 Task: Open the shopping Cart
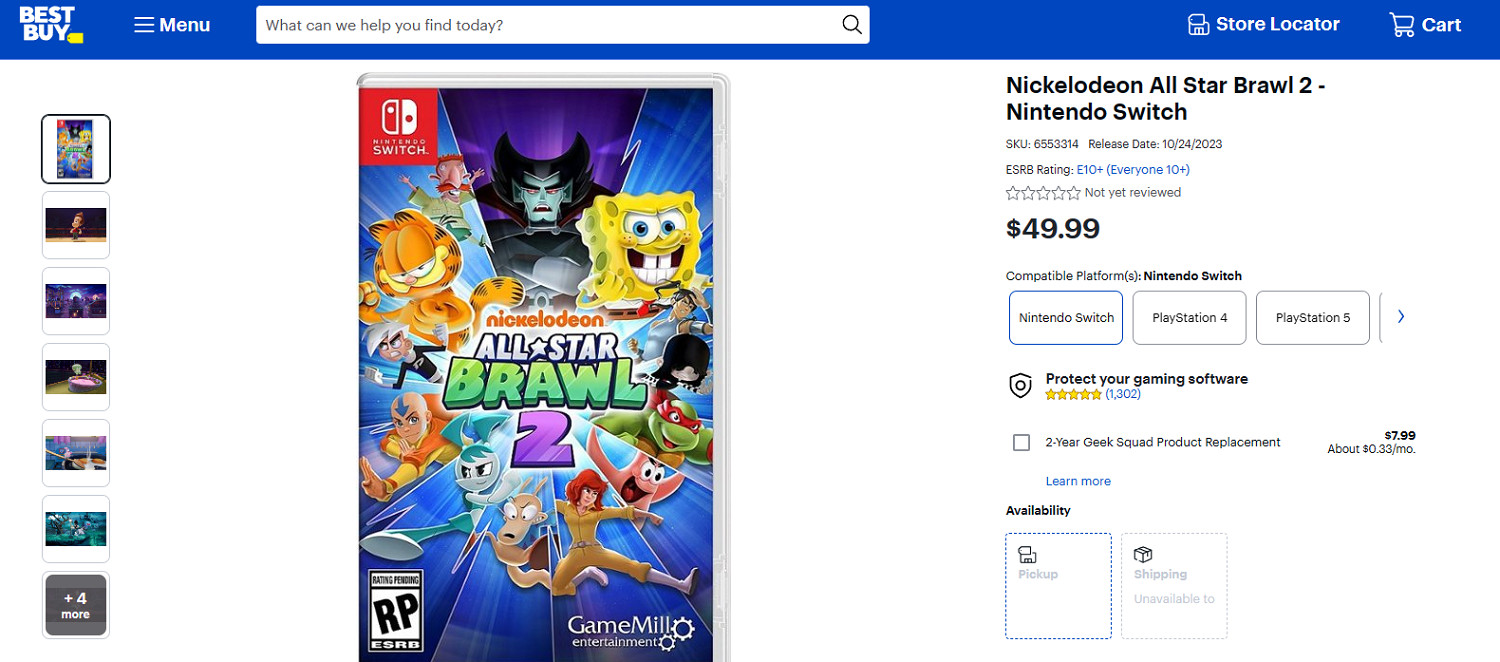tap(1426, 25)
